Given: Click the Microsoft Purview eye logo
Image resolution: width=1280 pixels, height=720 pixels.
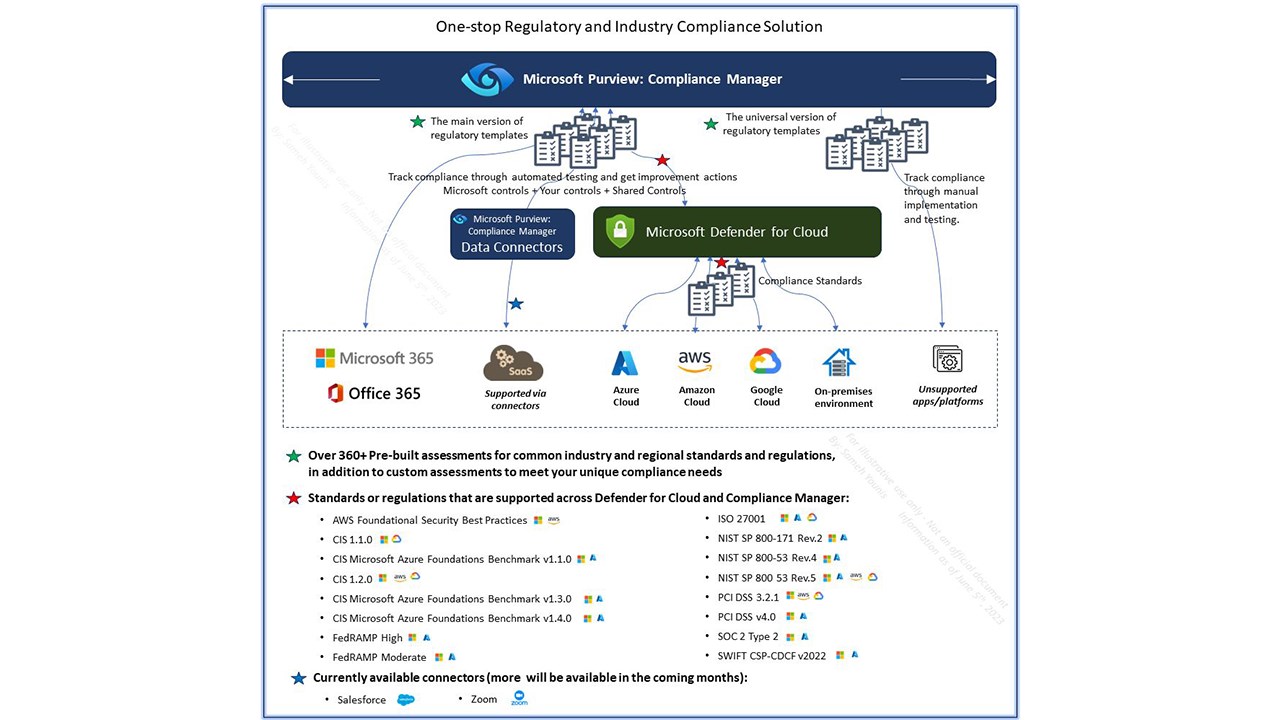Looking at the screenshot, I should [x=487, y=80].
